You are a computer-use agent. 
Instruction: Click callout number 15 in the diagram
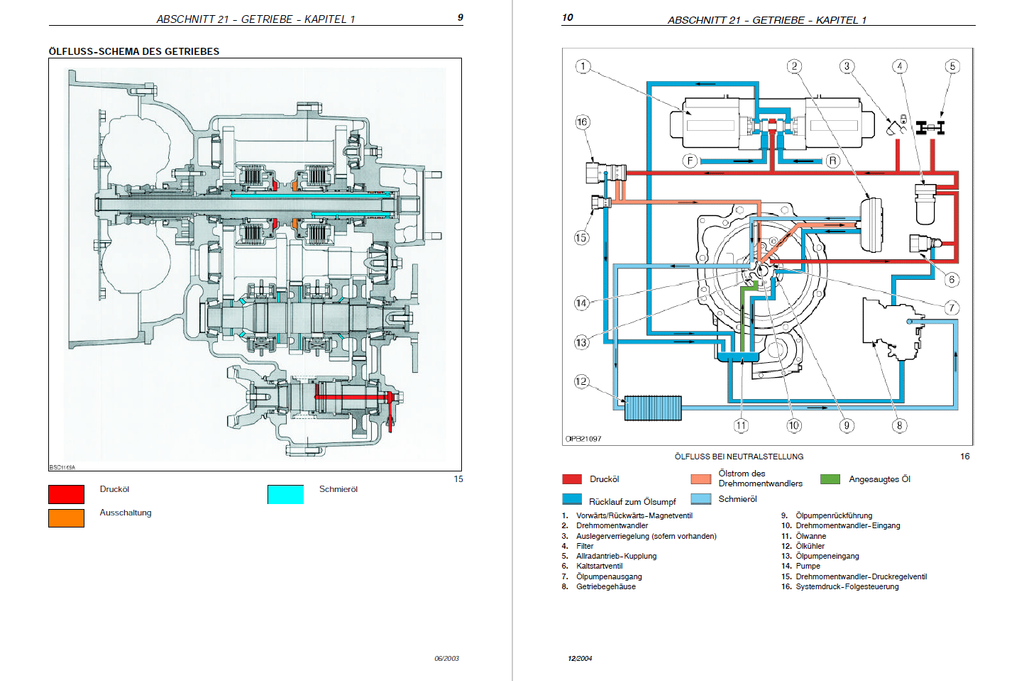581,238
